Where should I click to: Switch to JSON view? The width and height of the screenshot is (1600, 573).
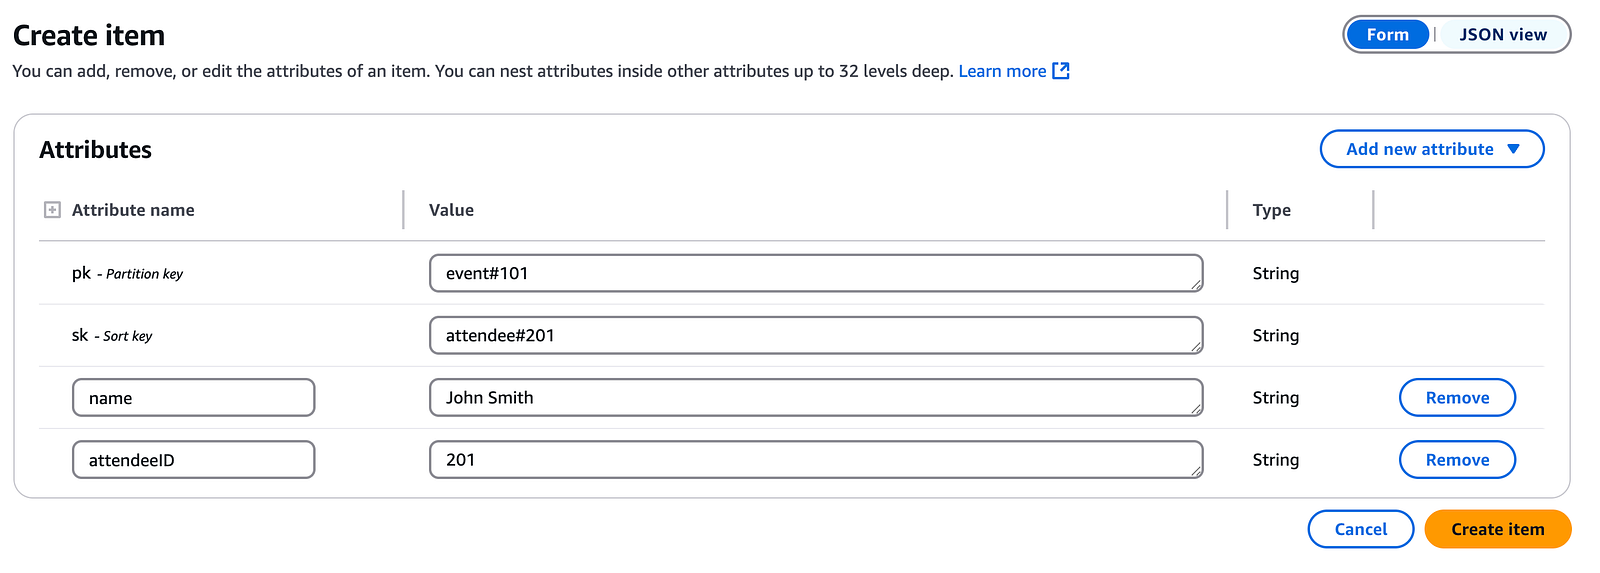coord(1502,34)
